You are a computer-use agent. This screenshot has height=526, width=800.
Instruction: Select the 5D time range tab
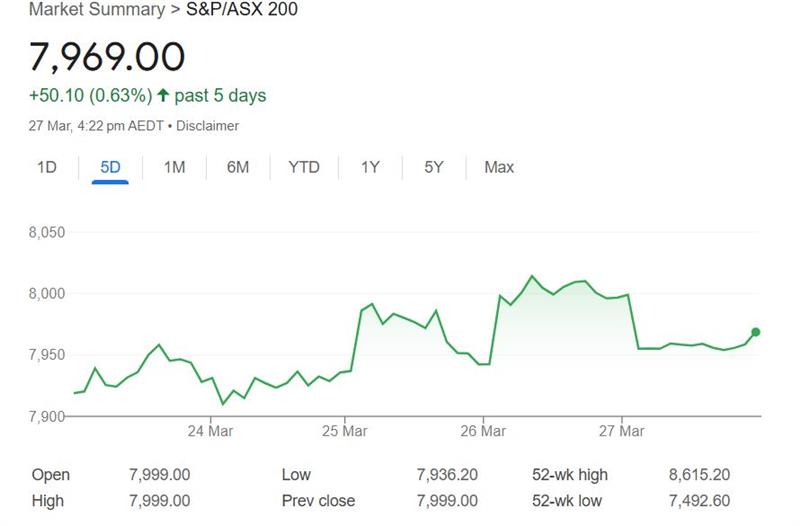point(110,167)
